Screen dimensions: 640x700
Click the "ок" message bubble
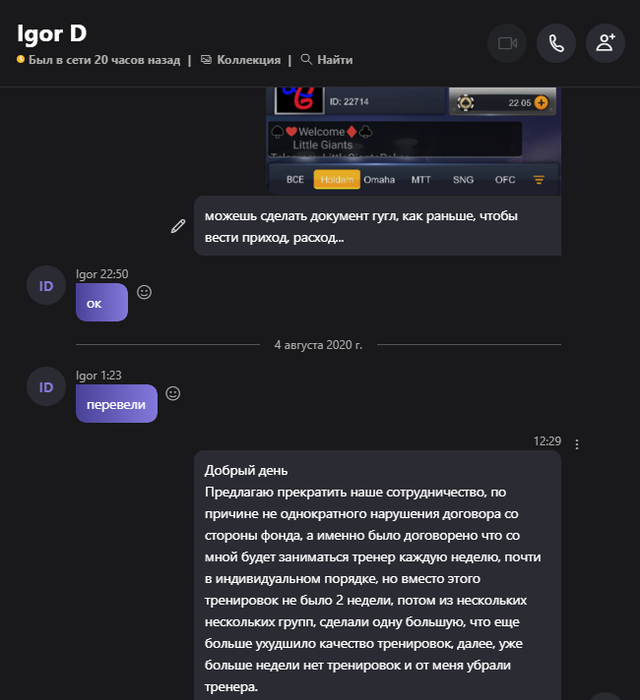[102, 302]
